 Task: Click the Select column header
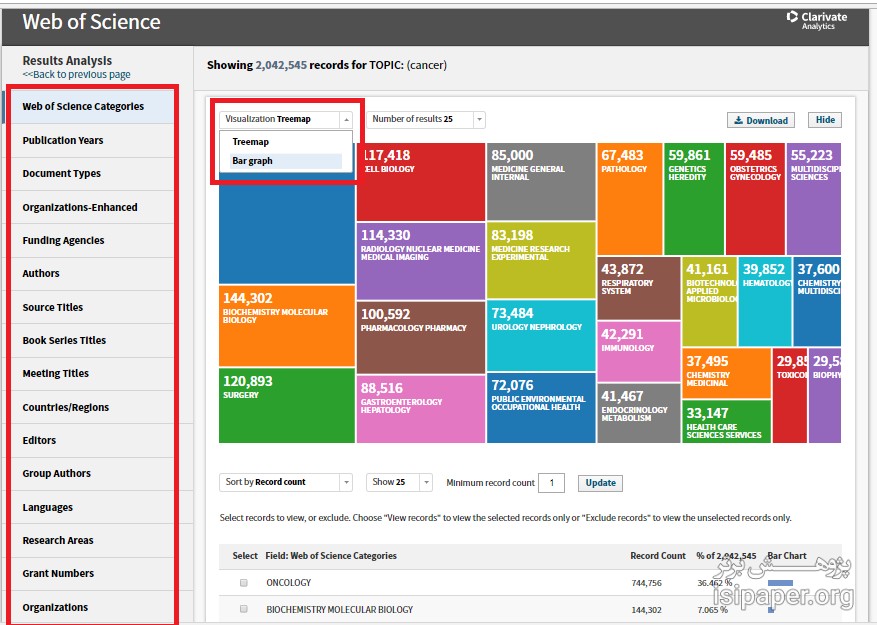click(x=245, y=556)
